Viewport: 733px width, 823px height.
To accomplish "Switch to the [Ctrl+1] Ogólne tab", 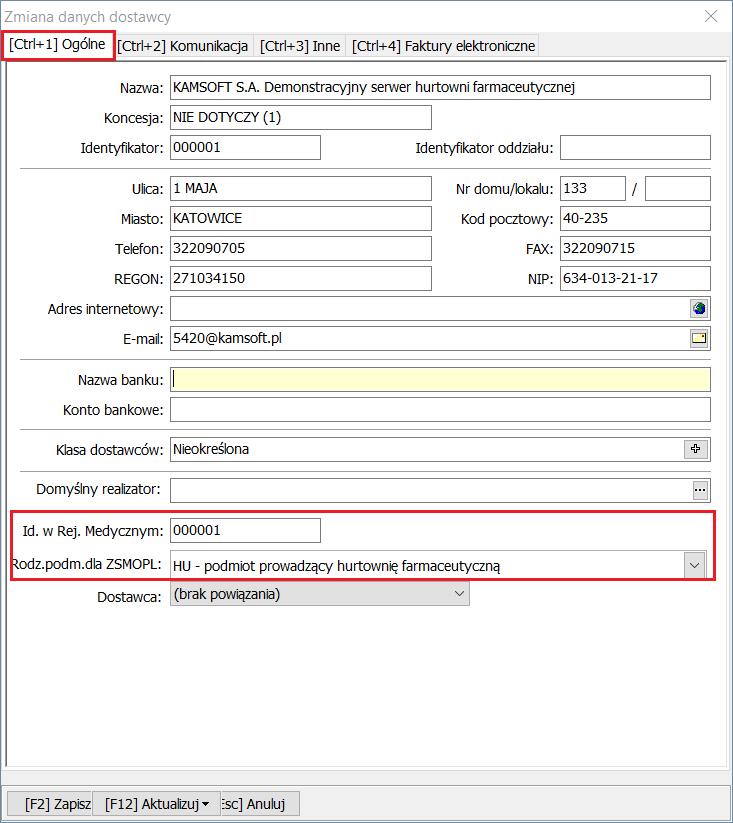I will [57, 45].
